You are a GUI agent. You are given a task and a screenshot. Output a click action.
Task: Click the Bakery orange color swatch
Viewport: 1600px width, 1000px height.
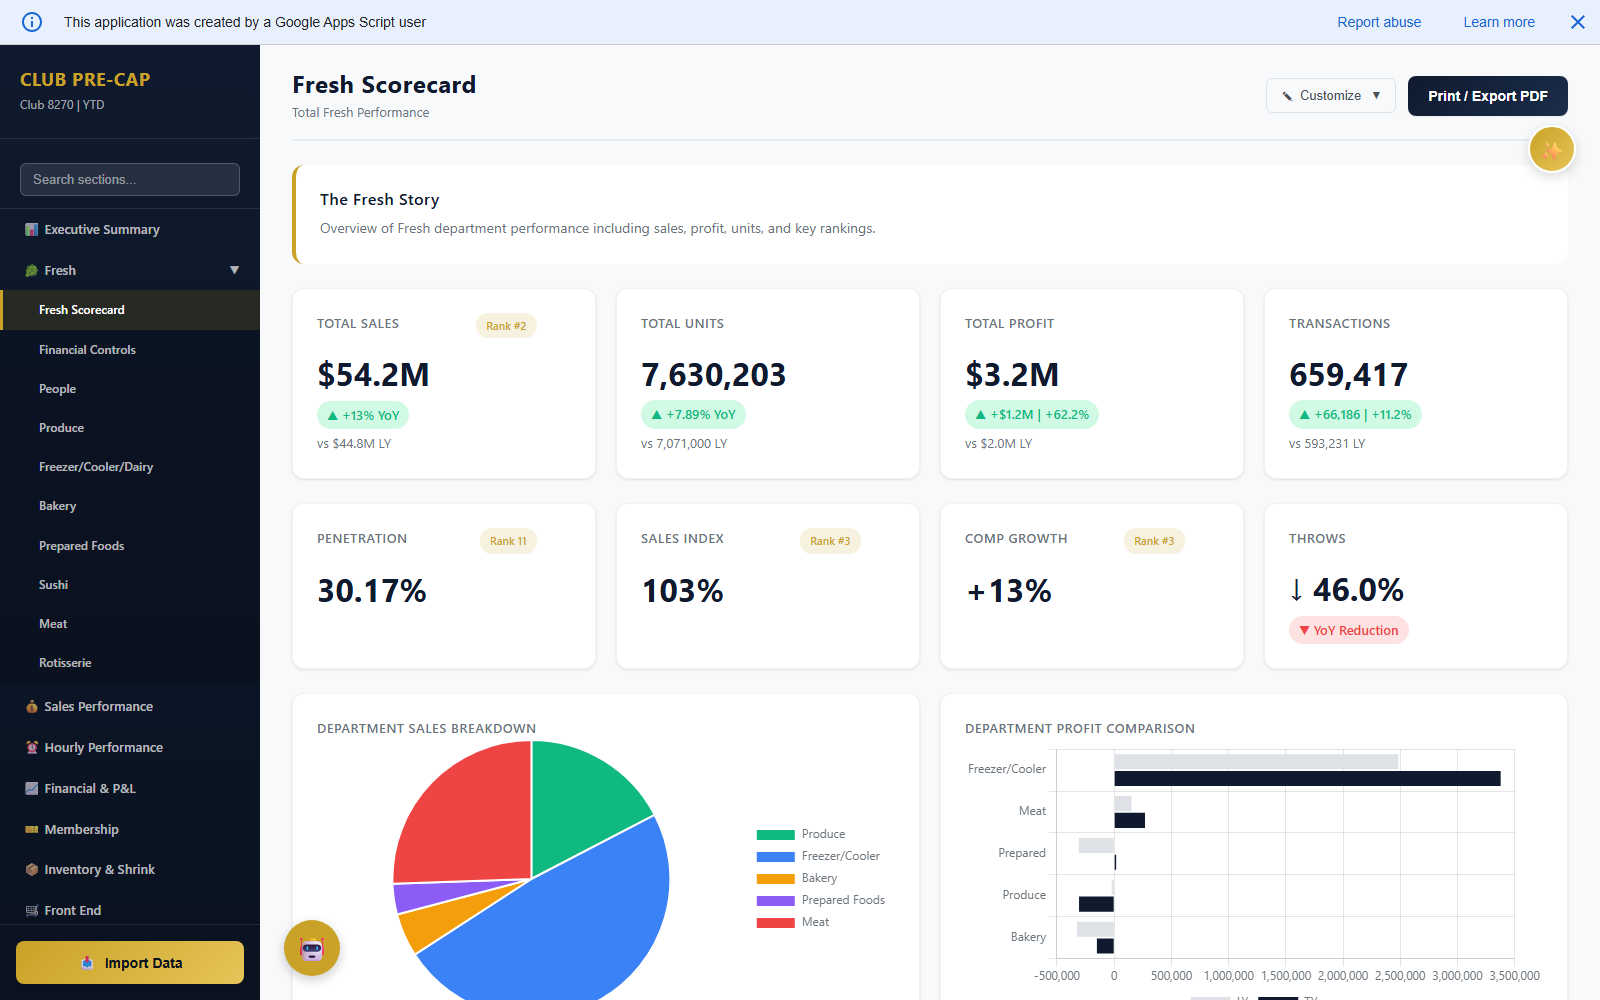tap(775, 879)
